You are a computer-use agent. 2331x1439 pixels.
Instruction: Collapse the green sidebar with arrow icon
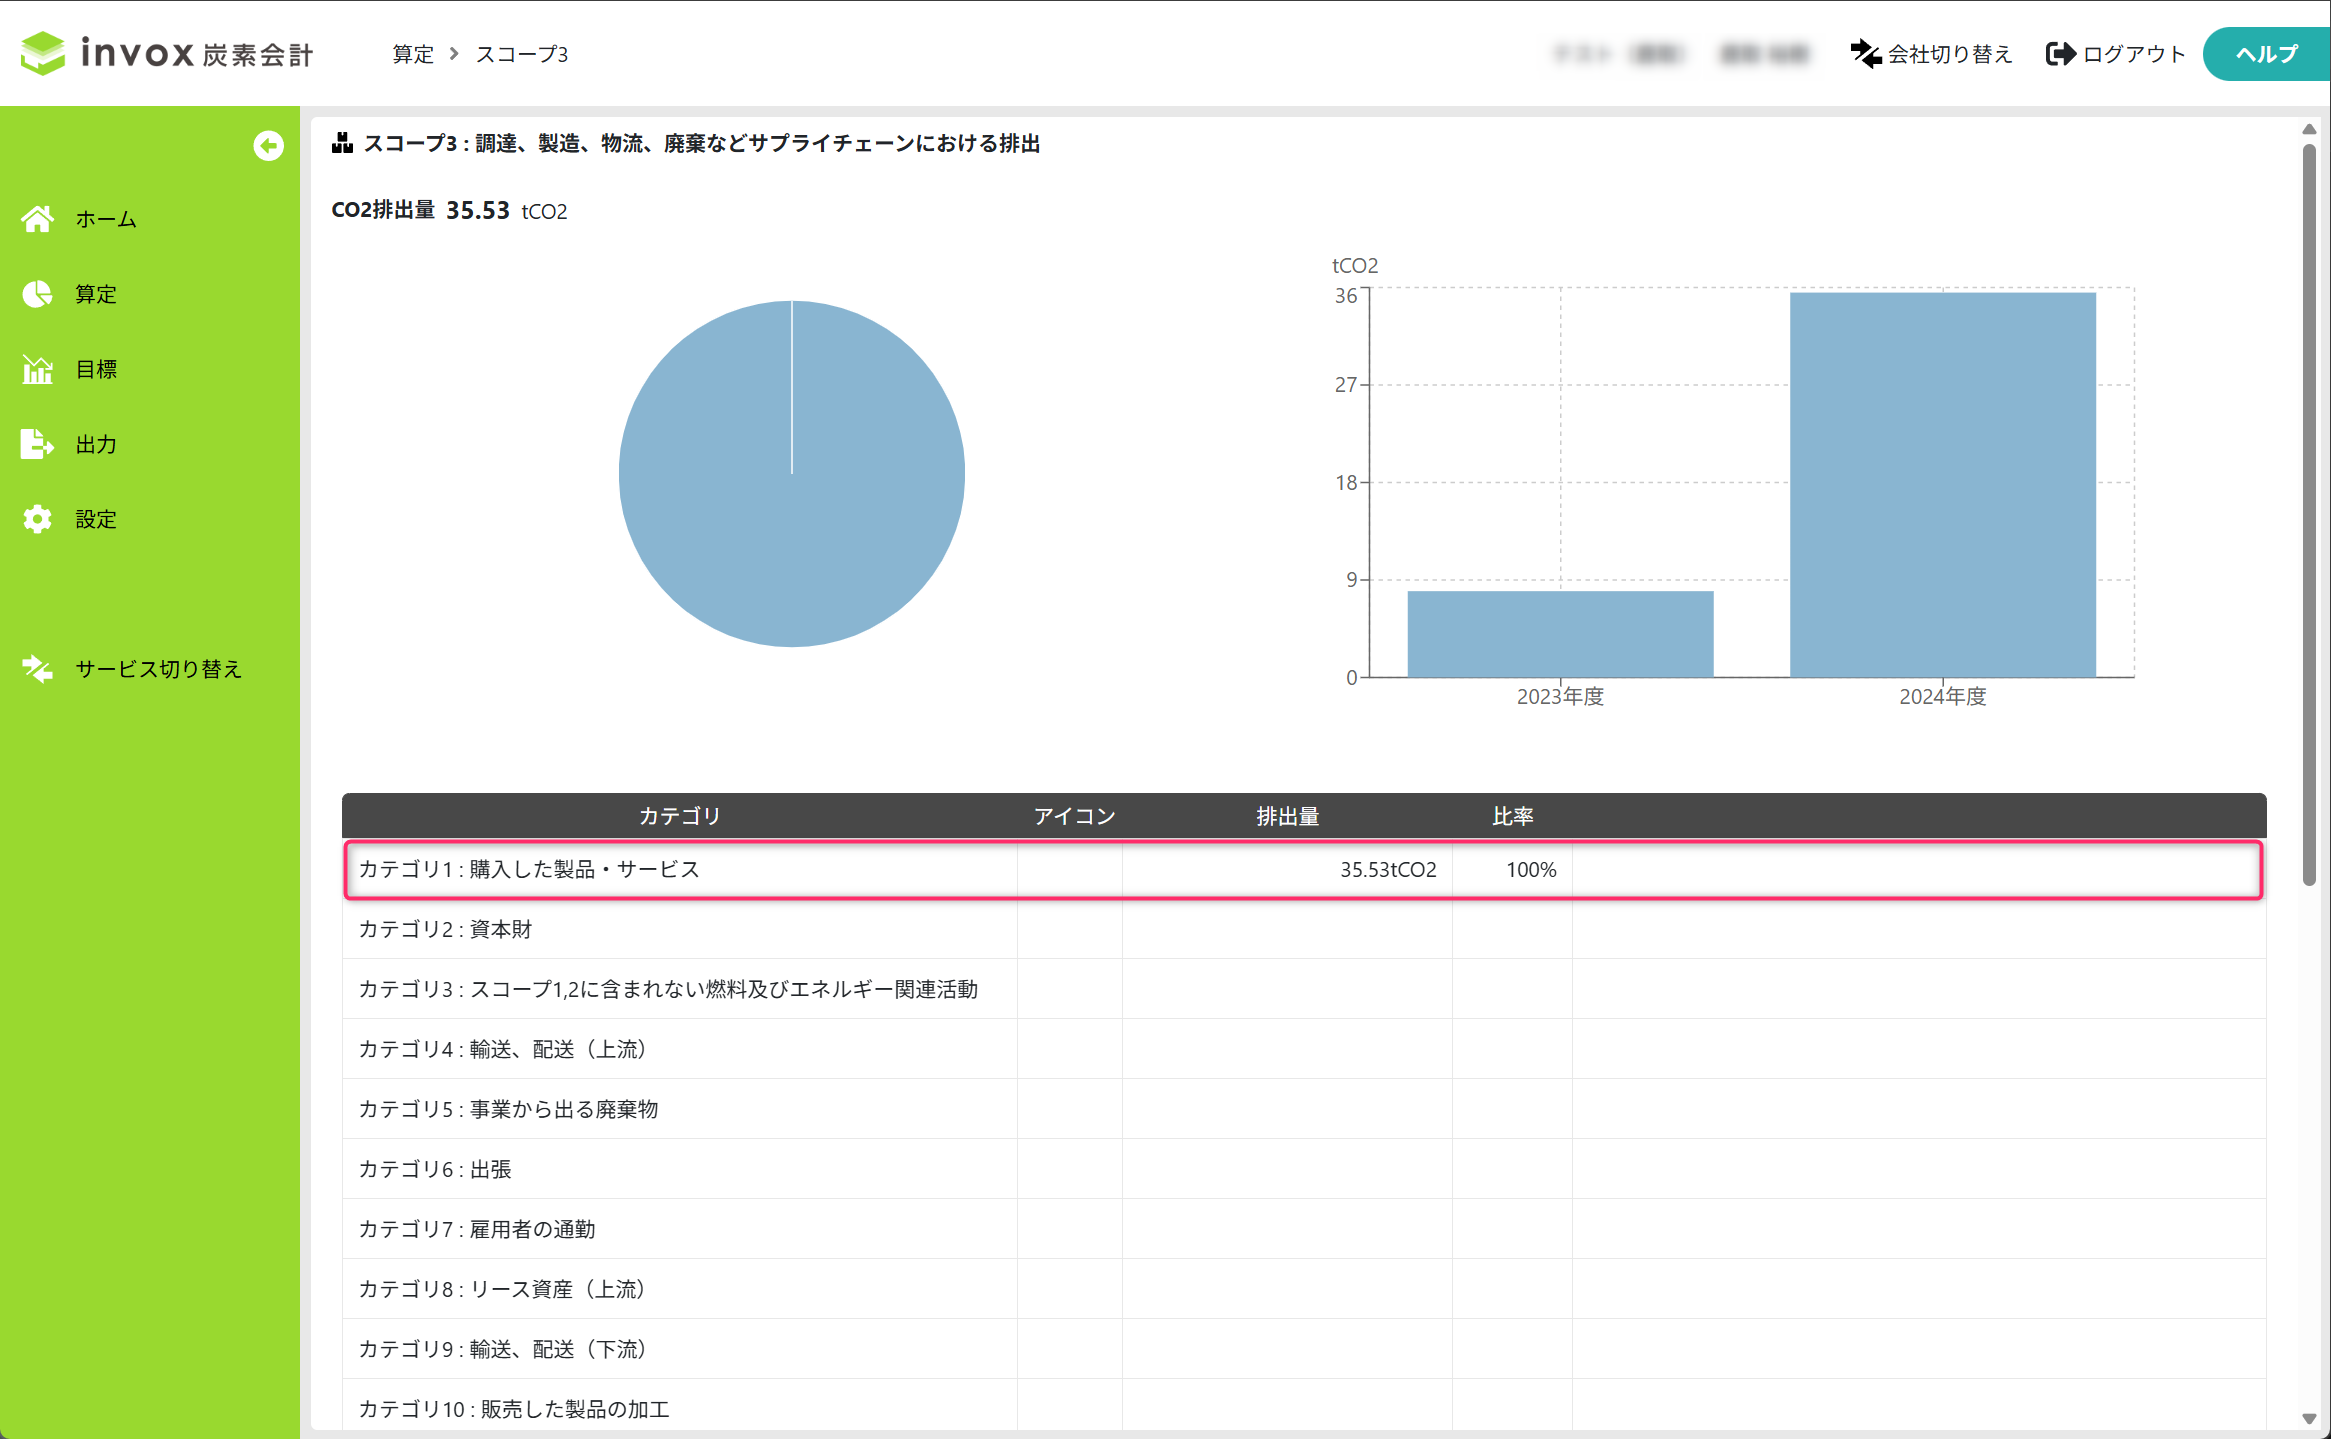tap(268, 146)
